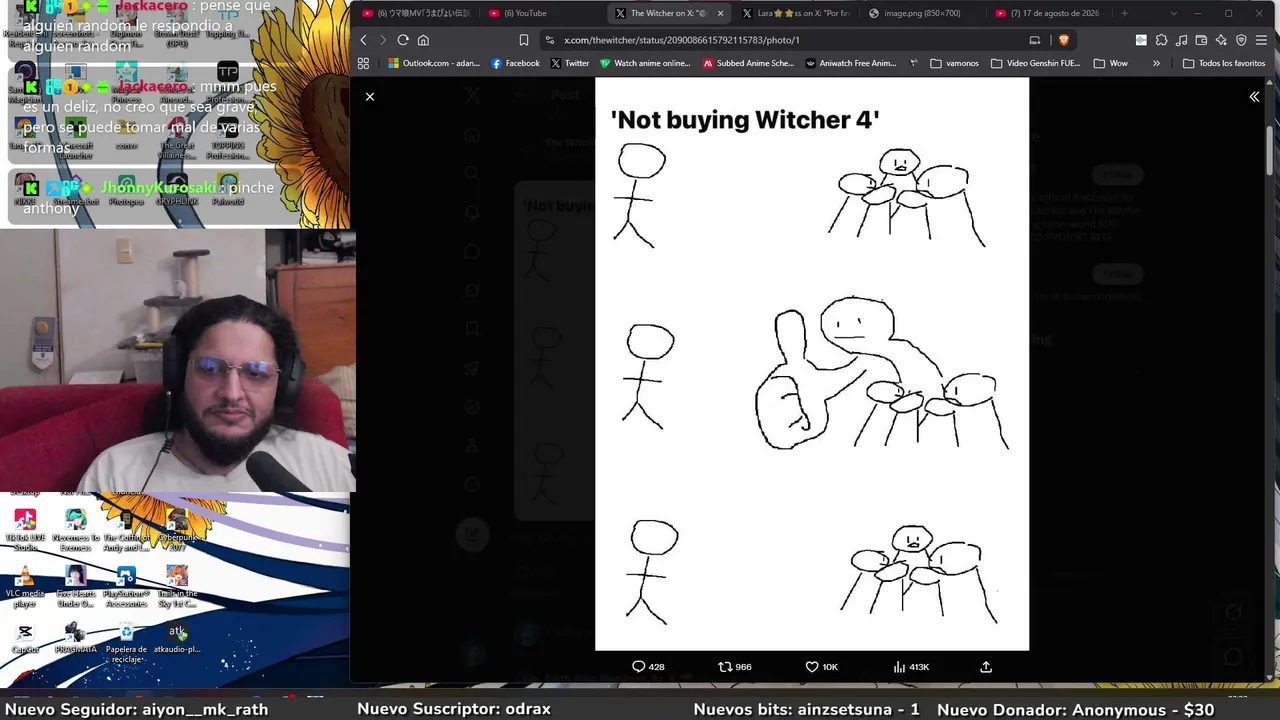This screenshot has width=1280, height=720.
Task: Select the TikTok LIVE Studio desktop icon
Action: [25, 529]
